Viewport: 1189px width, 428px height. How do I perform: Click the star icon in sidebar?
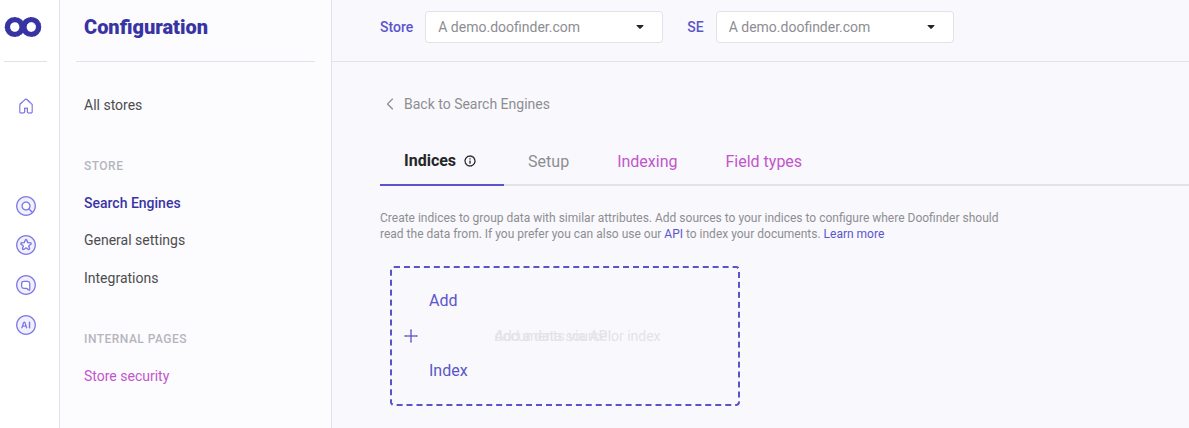(27, 245)
